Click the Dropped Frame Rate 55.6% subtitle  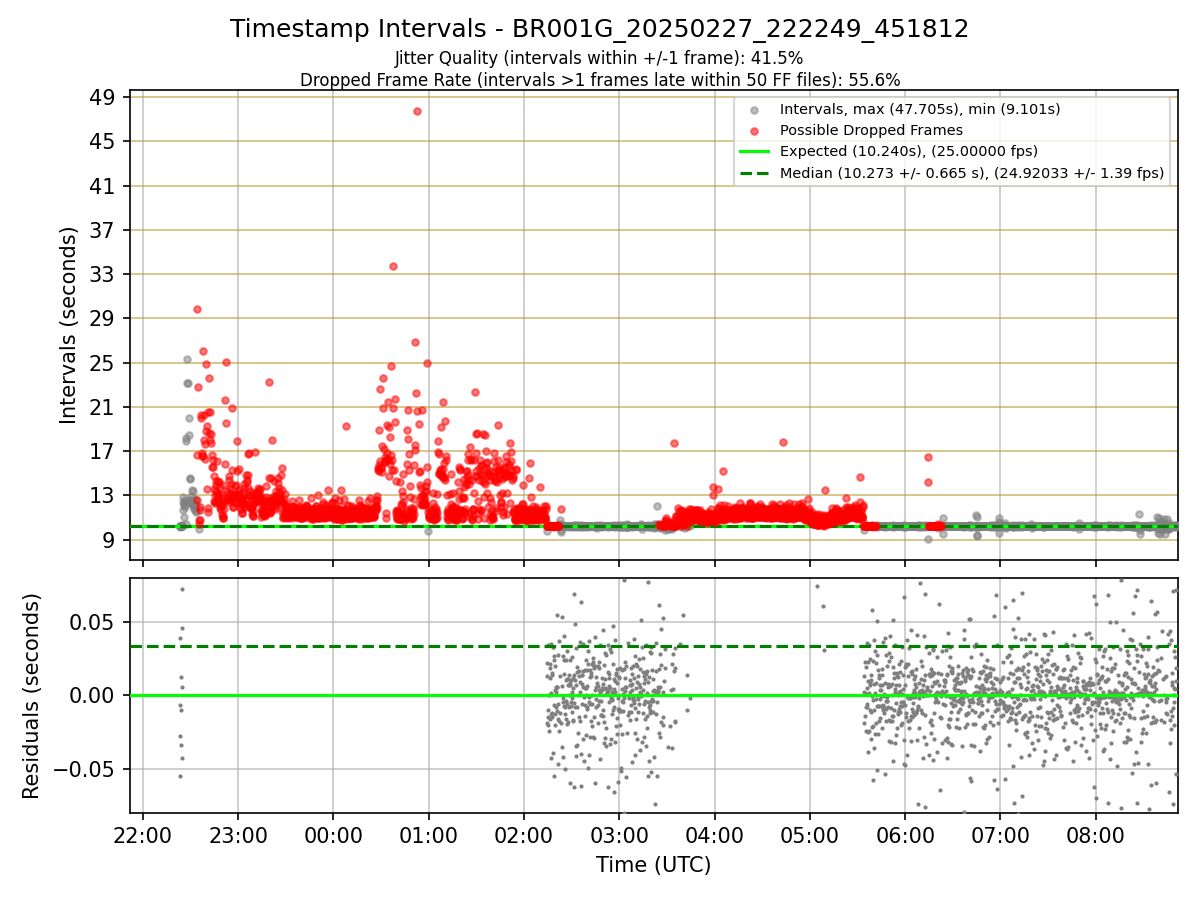point(600,79)
